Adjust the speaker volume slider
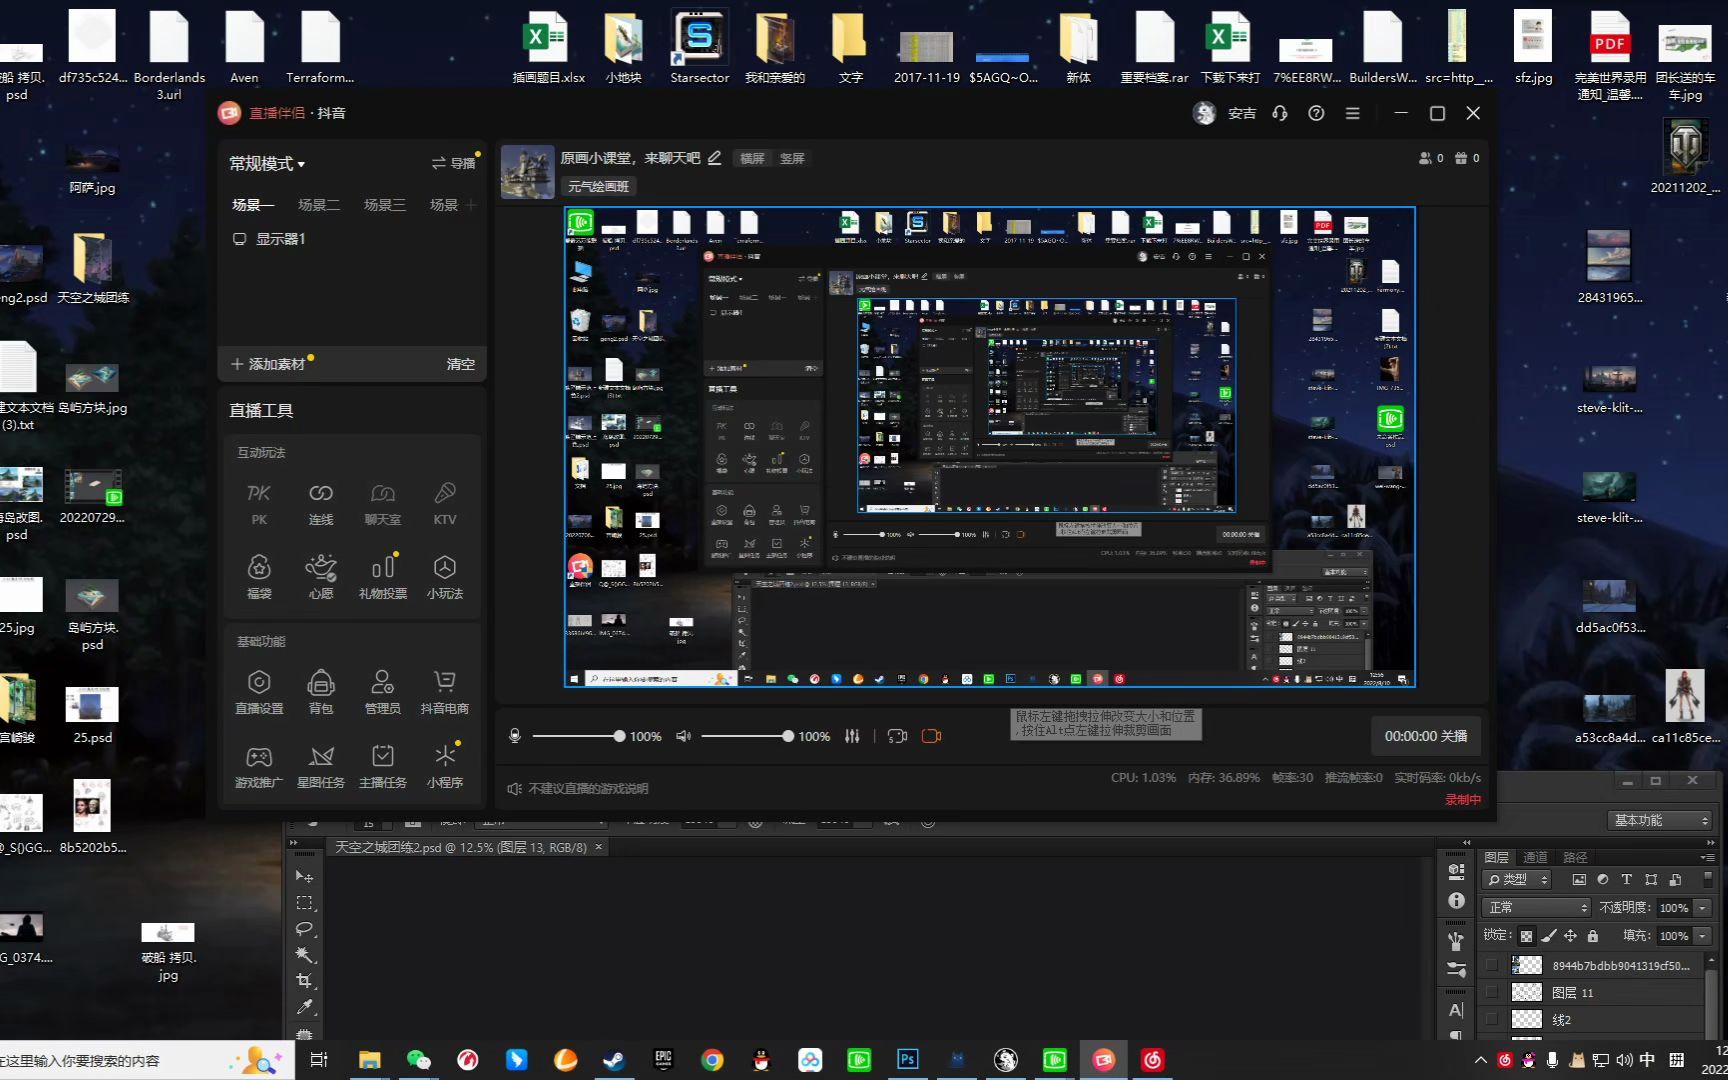Screen dimensions: 1728x1080 click(x=747, y=736)
